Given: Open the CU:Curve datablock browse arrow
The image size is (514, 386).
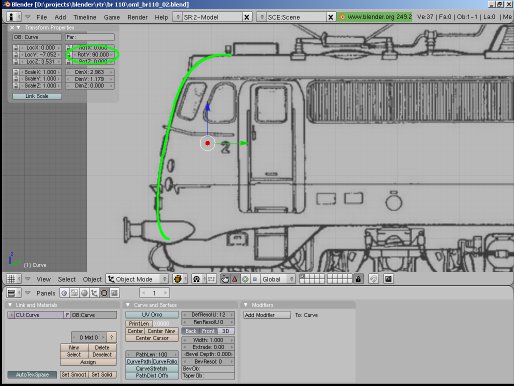Looking at the screenshot, I should pos(11,315).
